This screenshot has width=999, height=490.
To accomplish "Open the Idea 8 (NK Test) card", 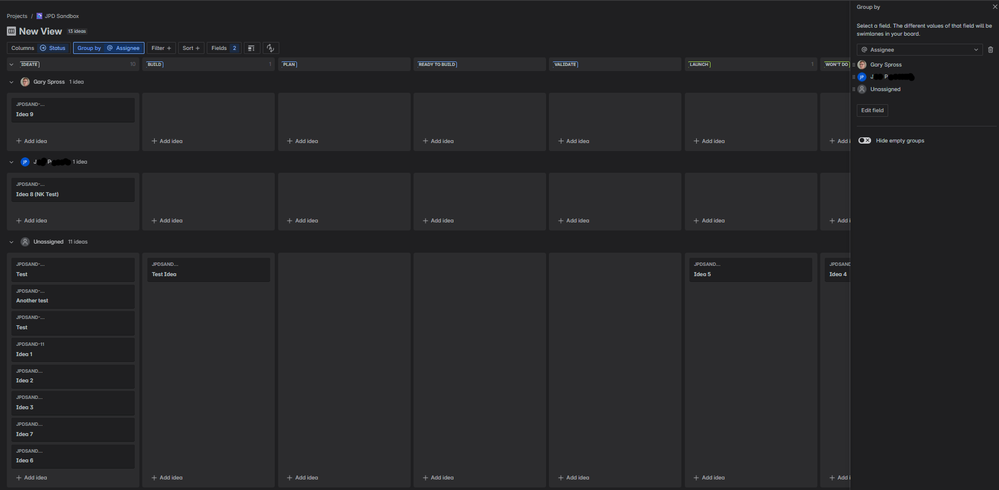I will pyautogui.click(x=73, y=190).
